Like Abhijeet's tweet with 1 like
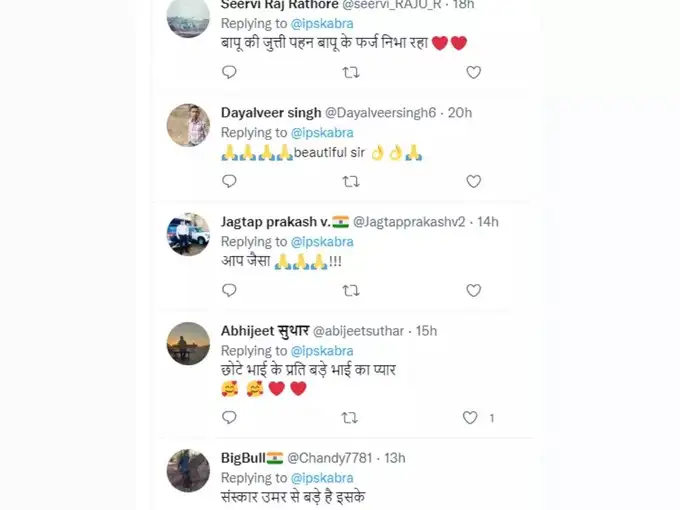The image size is (680, 510). tap(470, 417)
